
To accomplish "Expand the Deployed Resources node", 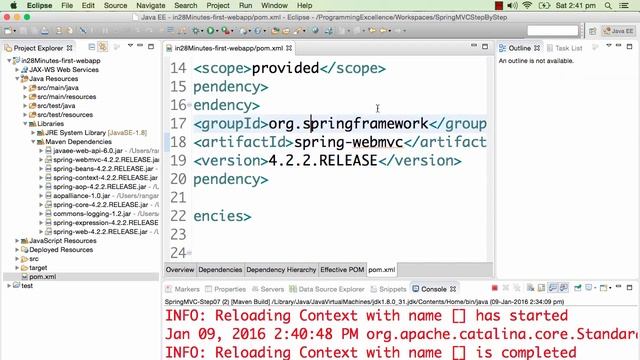I will [17, 249].
